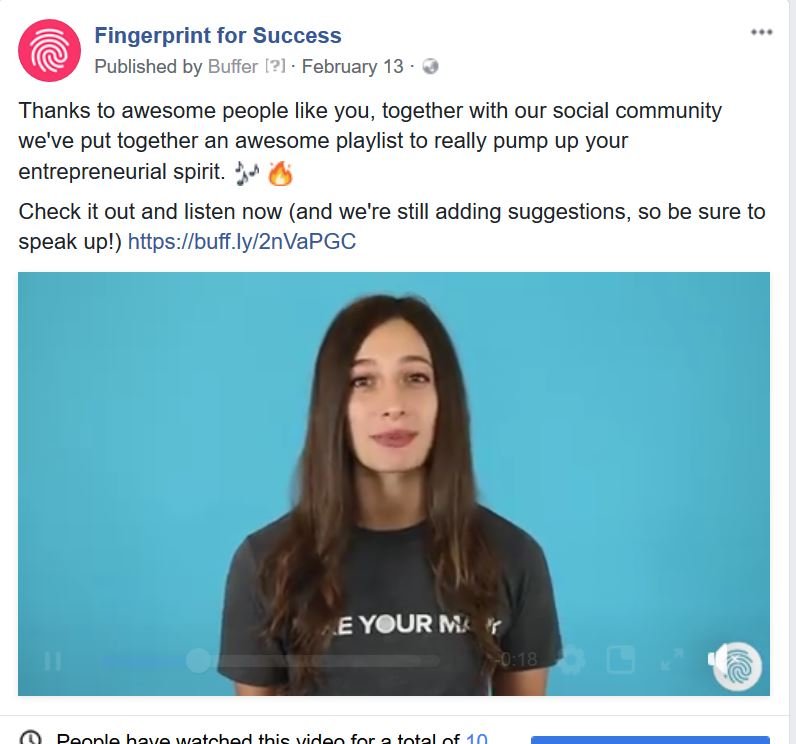Toggle the video mute speaker icon
The height and width of the screenshot is (744, 796).
717,659
